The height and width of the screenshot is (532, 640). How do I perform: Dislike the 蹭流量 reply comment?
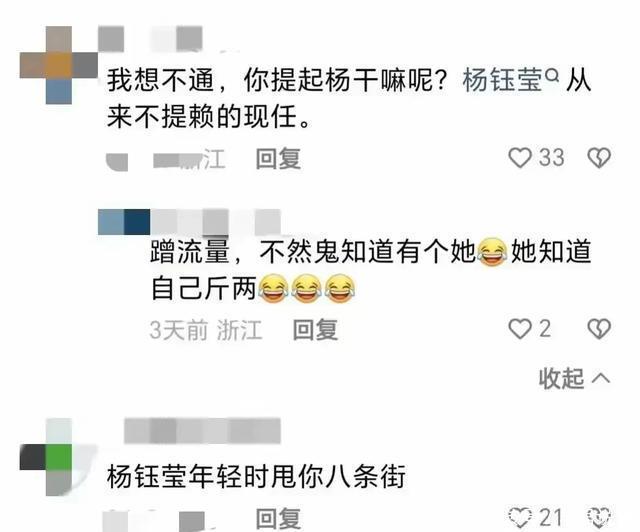coord(599,329)
